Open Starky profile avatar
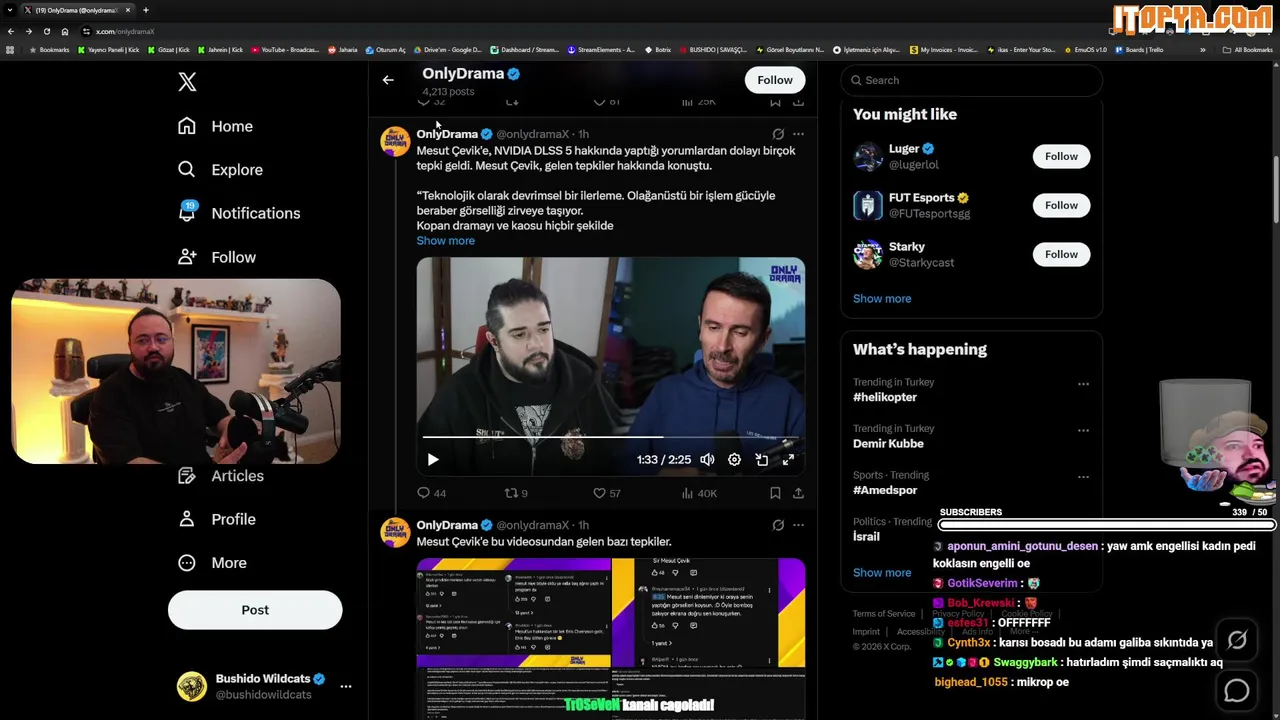Viewport: 1280px width, 720px height. (867, 254)
